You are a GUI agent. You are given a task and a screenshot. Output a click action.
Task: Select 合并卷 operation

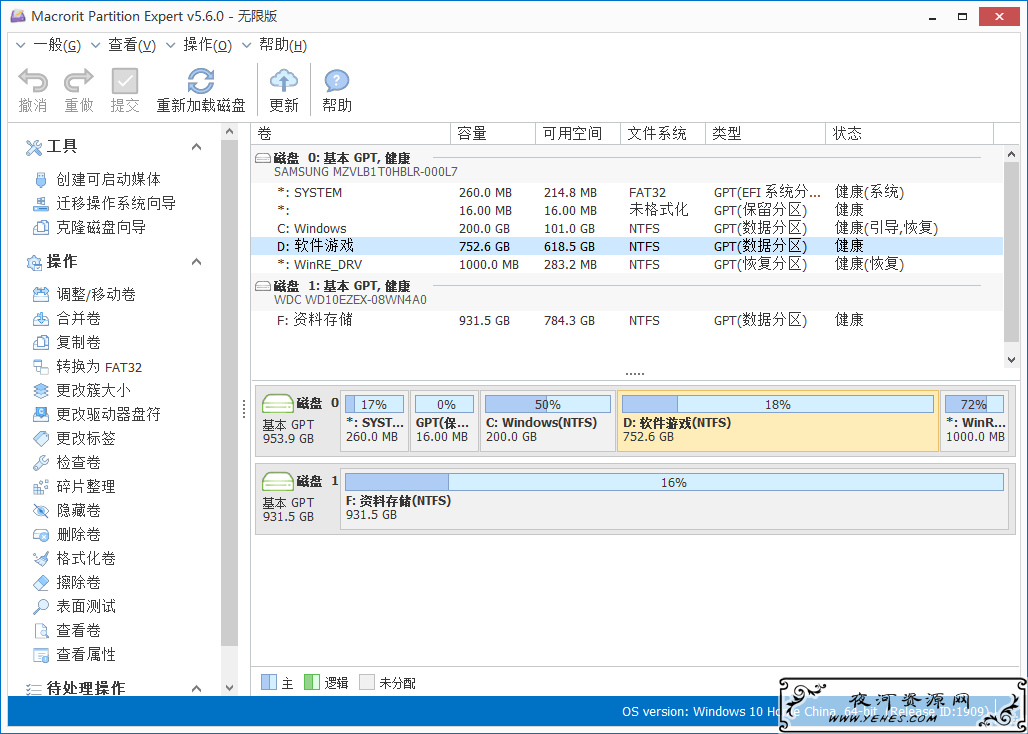(x=66, y=319)
